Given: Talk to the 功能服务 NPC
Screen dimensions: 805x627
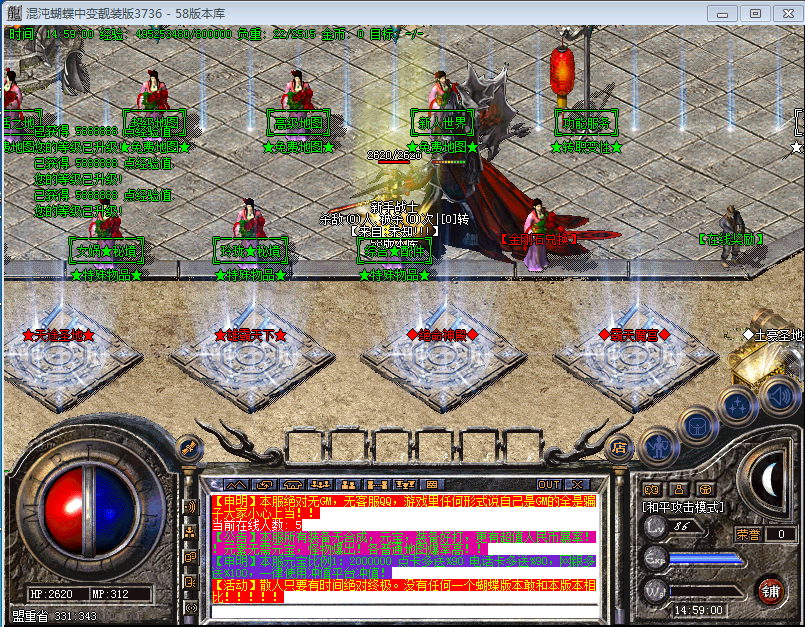Looking at the screenshot, I should (x=586, y=123).
